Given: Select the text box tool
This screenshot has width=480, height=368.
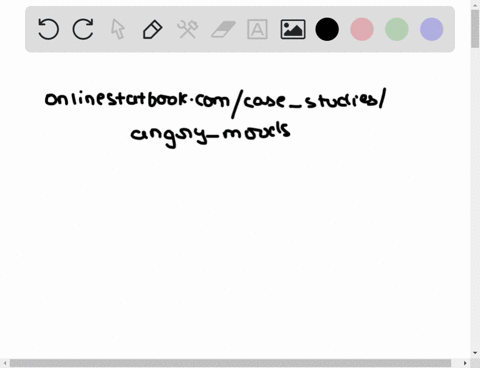Looking at the screenshot, I should (x=257, y=29).
